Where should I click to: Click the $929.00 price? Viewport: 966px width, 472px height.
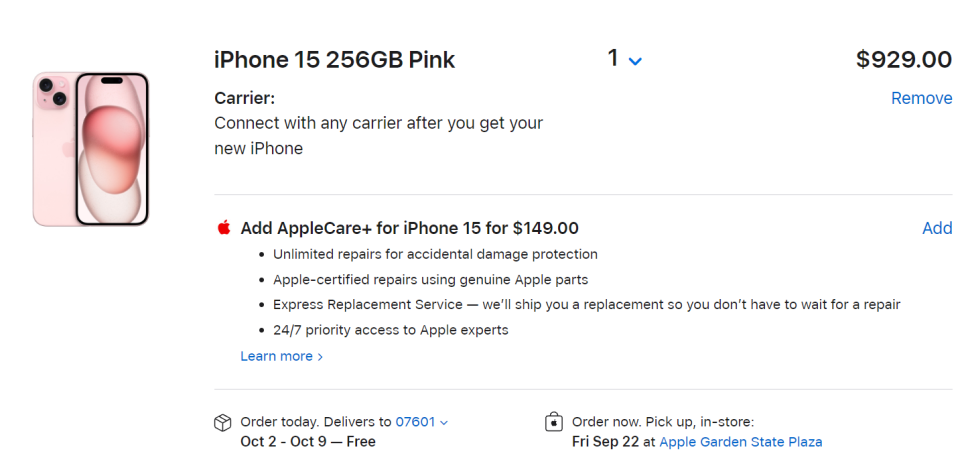[x=904, y=60]
